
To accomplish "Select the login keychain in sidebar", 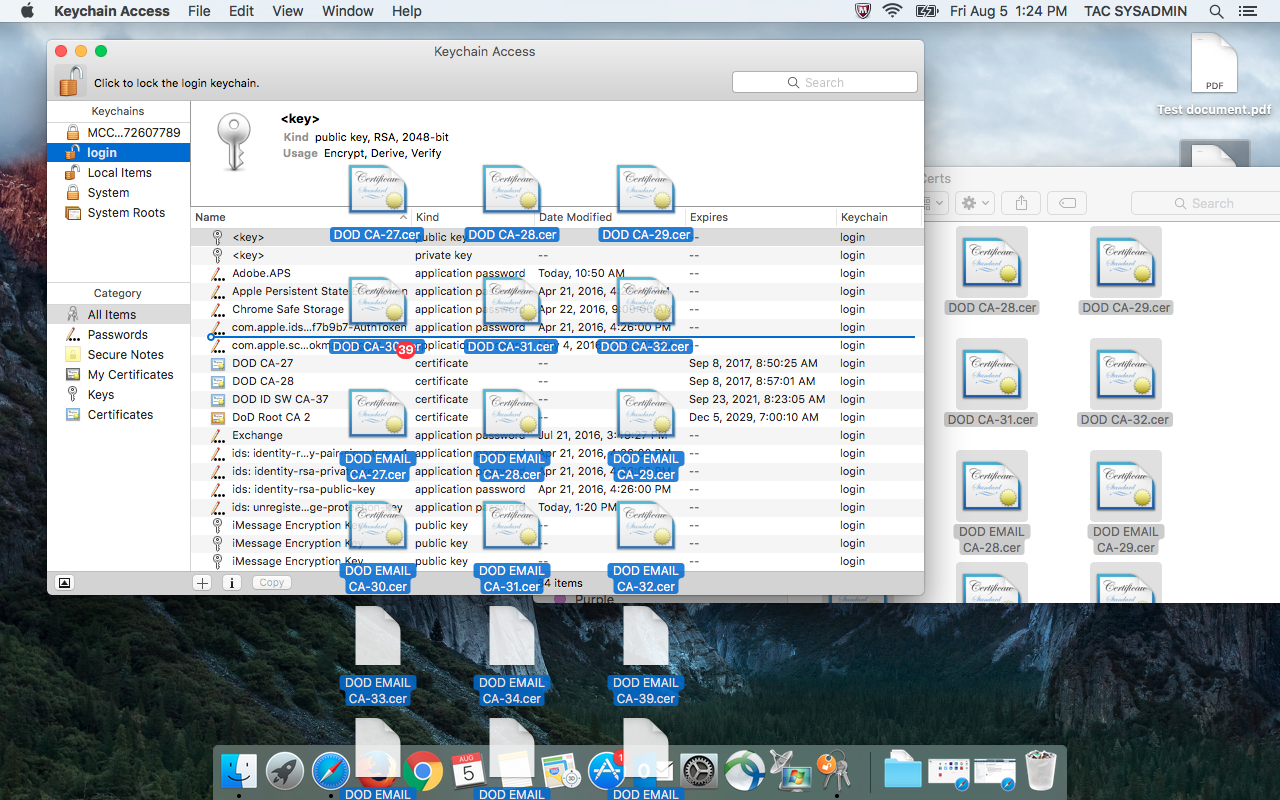I will coord(118,153).
